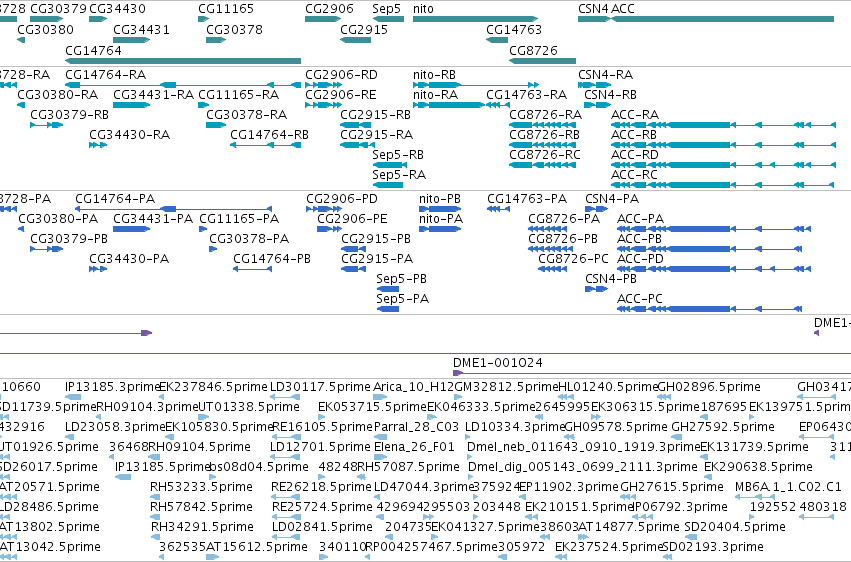Click the 'CG14764' gene label

[93, 50]
